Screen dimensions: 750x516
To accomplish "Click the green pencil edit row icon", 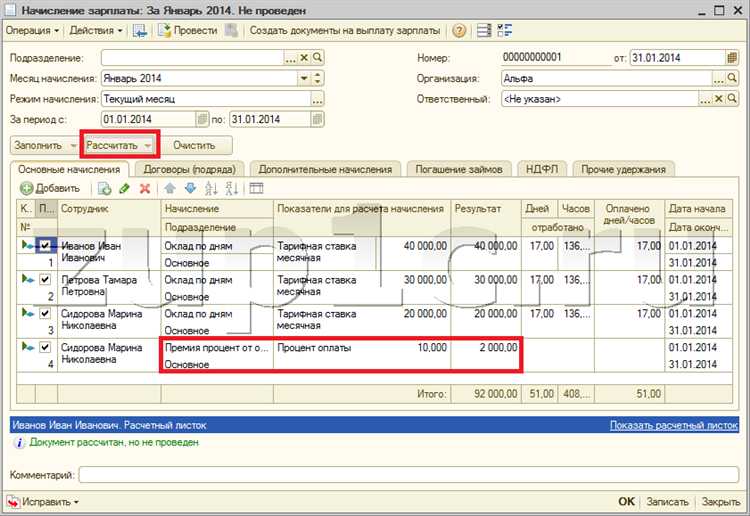I will pyautogui.click(x=124, y=188).
